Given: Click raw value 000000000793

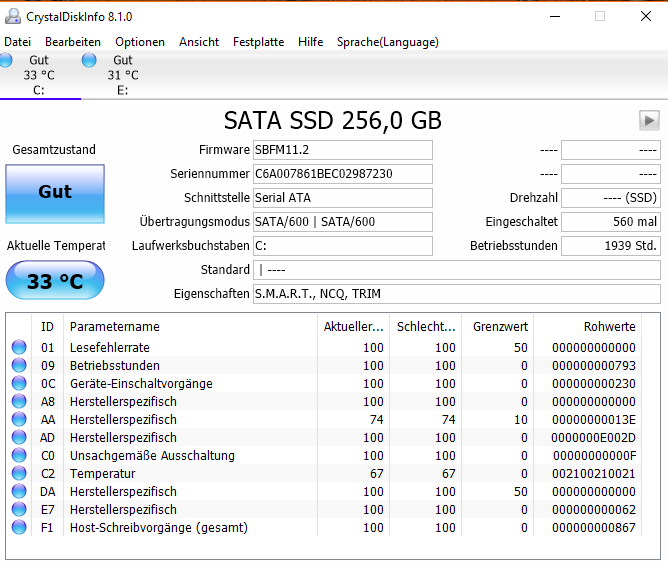Looking at the screenshot, I should (x=594, y=366).
